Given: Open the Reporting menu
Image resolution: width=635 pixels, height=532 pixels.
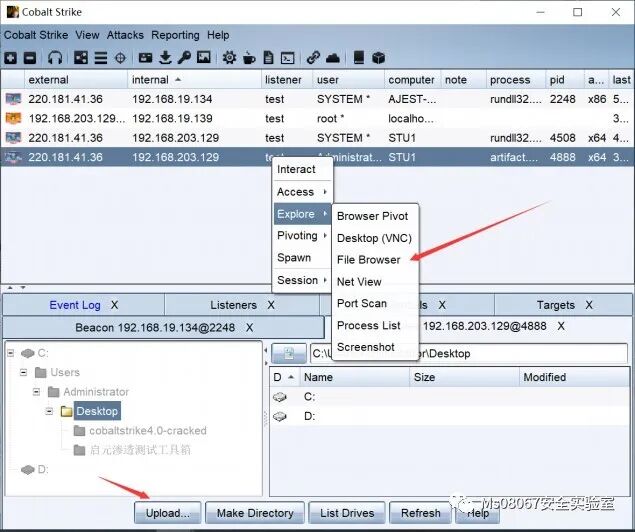Looking at the screenshot, I should (x=175, y=35).
